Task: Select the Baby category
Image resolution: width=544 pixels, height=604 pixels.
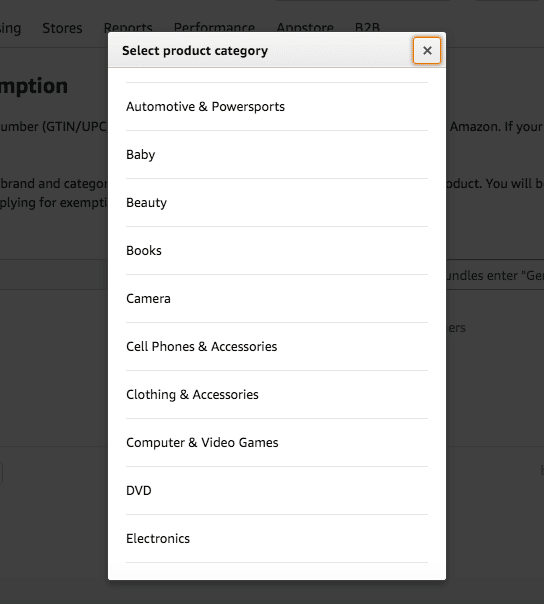Action: tap(277, 154)
